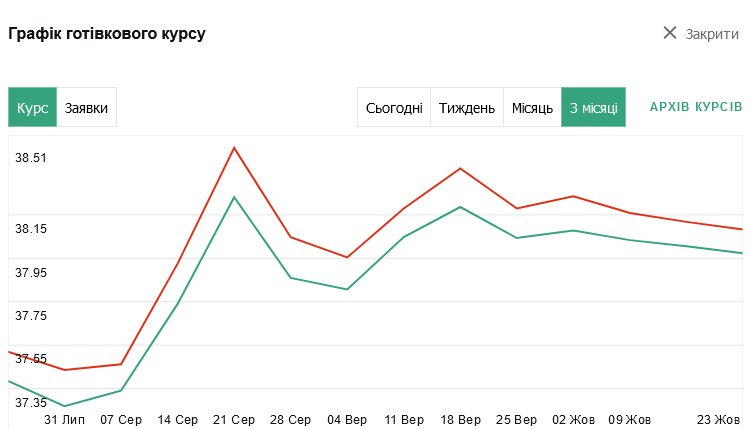
Task: Click green line point at 18 Вер
Action: [x=460, y=207]
